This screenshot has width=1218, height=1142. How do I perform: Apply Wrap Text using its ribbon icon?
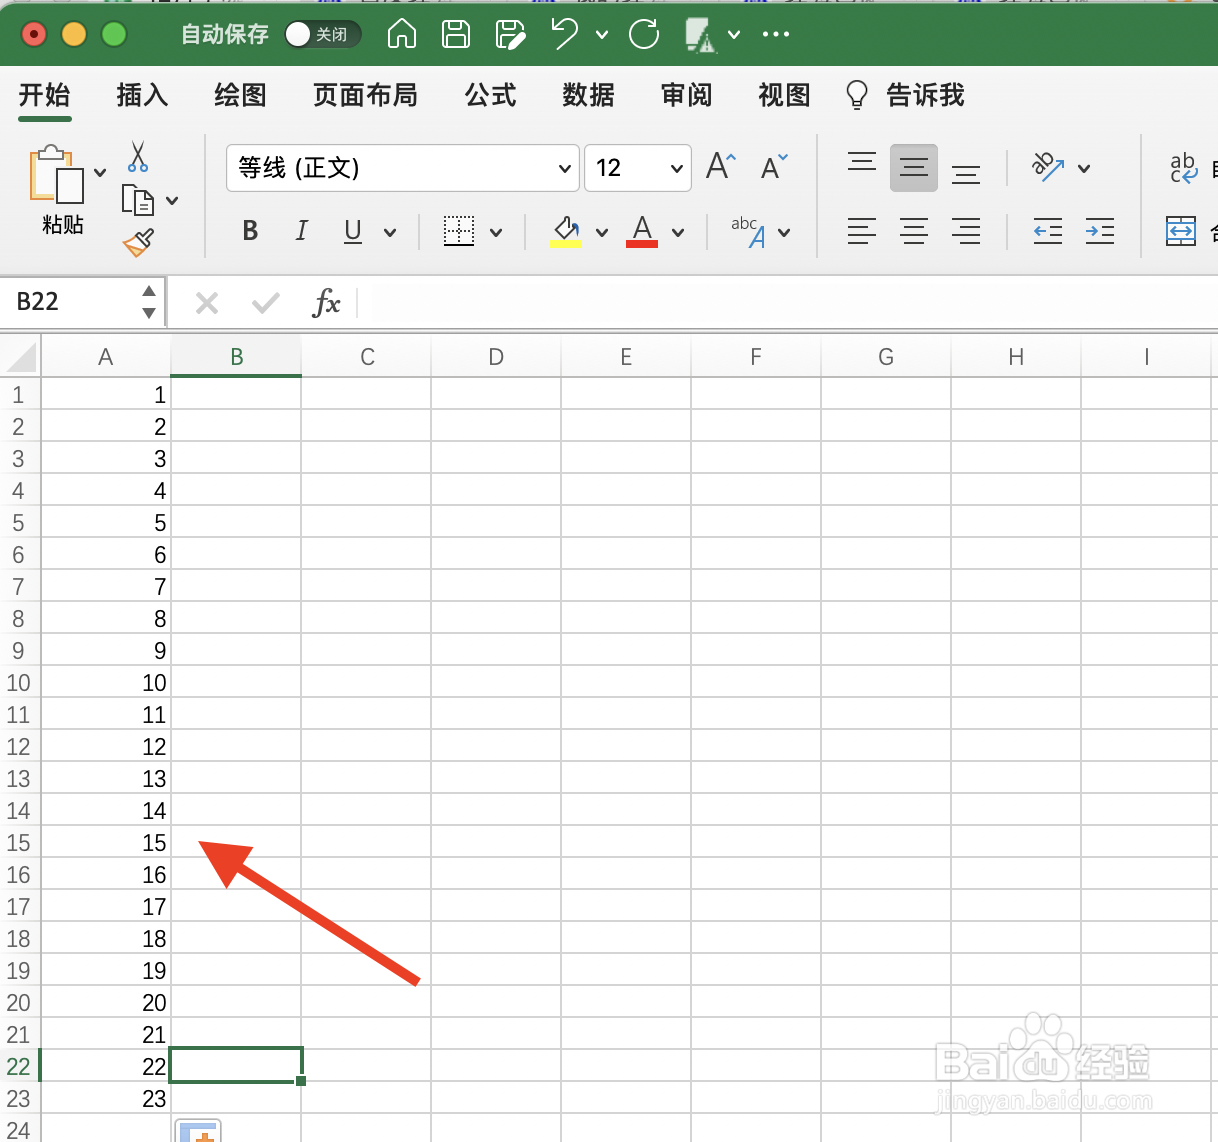click(1182, 167)
